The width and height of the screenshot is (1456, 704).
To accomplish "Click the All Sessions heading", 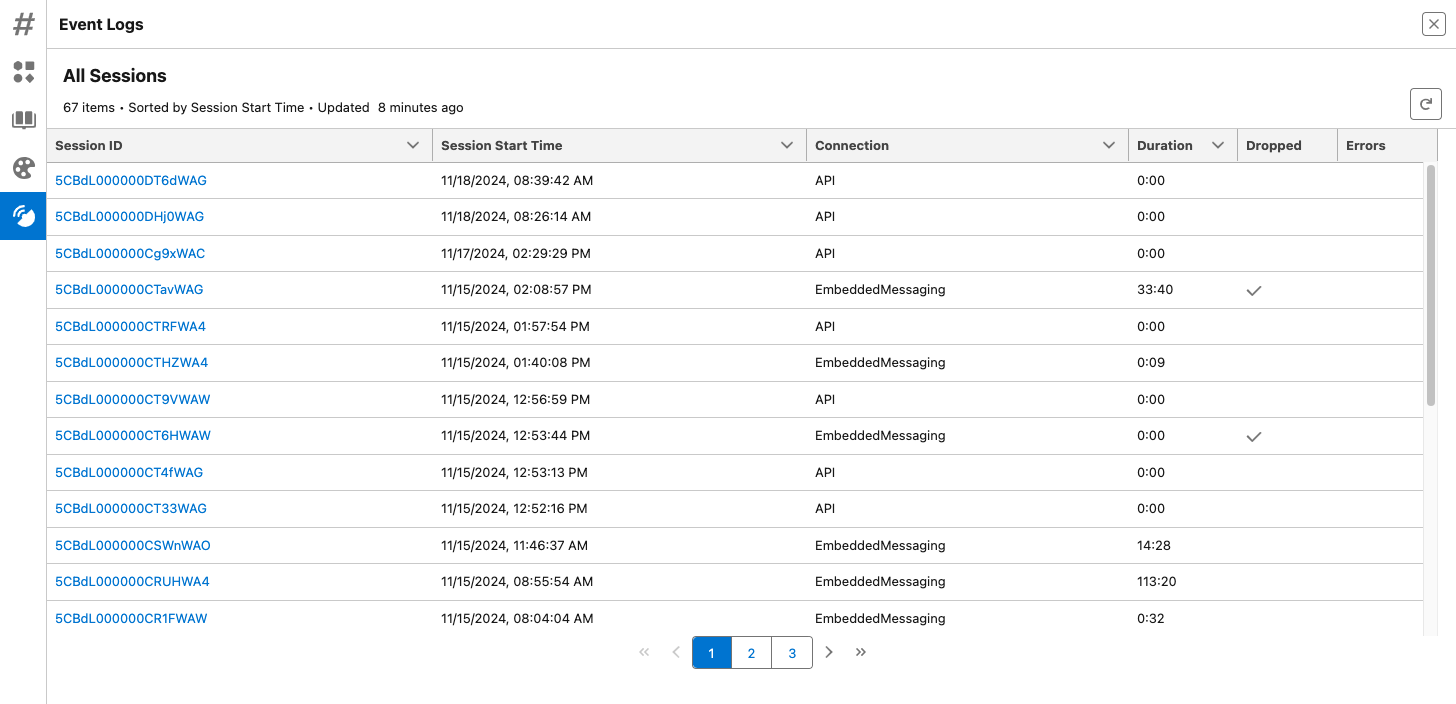I will click(115, 76).
